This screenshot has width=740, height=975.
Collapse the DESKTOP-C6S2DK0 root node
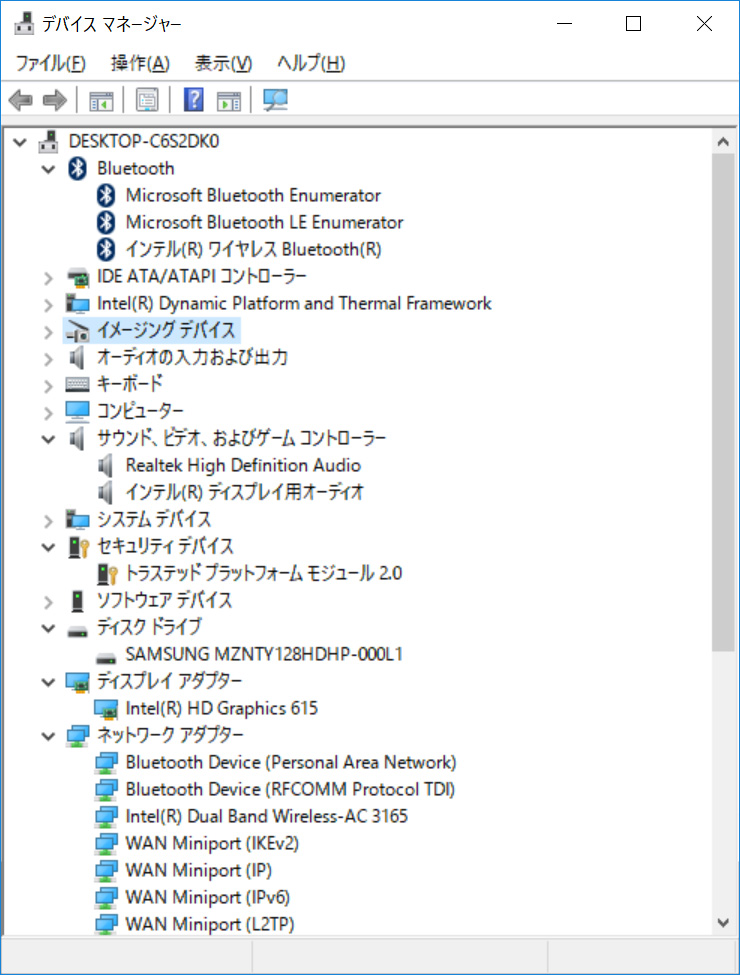[x=20, y=142]
